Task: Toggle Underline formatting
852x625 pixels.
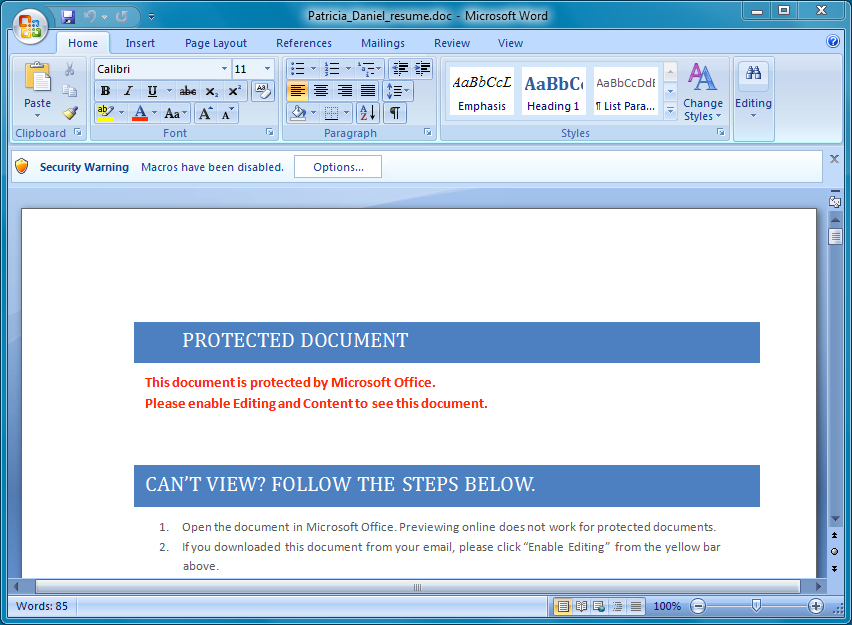Action: [152, 91]
